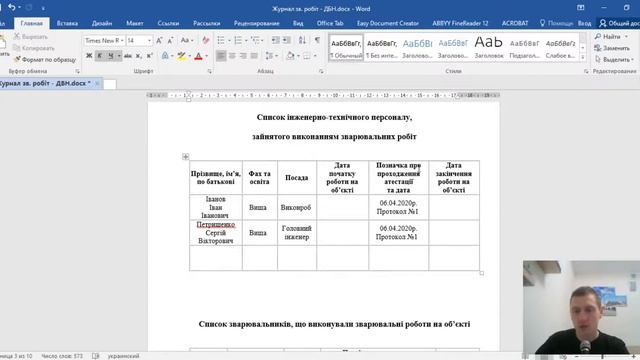Clear all formatting eraser icon

coord(206,40)
